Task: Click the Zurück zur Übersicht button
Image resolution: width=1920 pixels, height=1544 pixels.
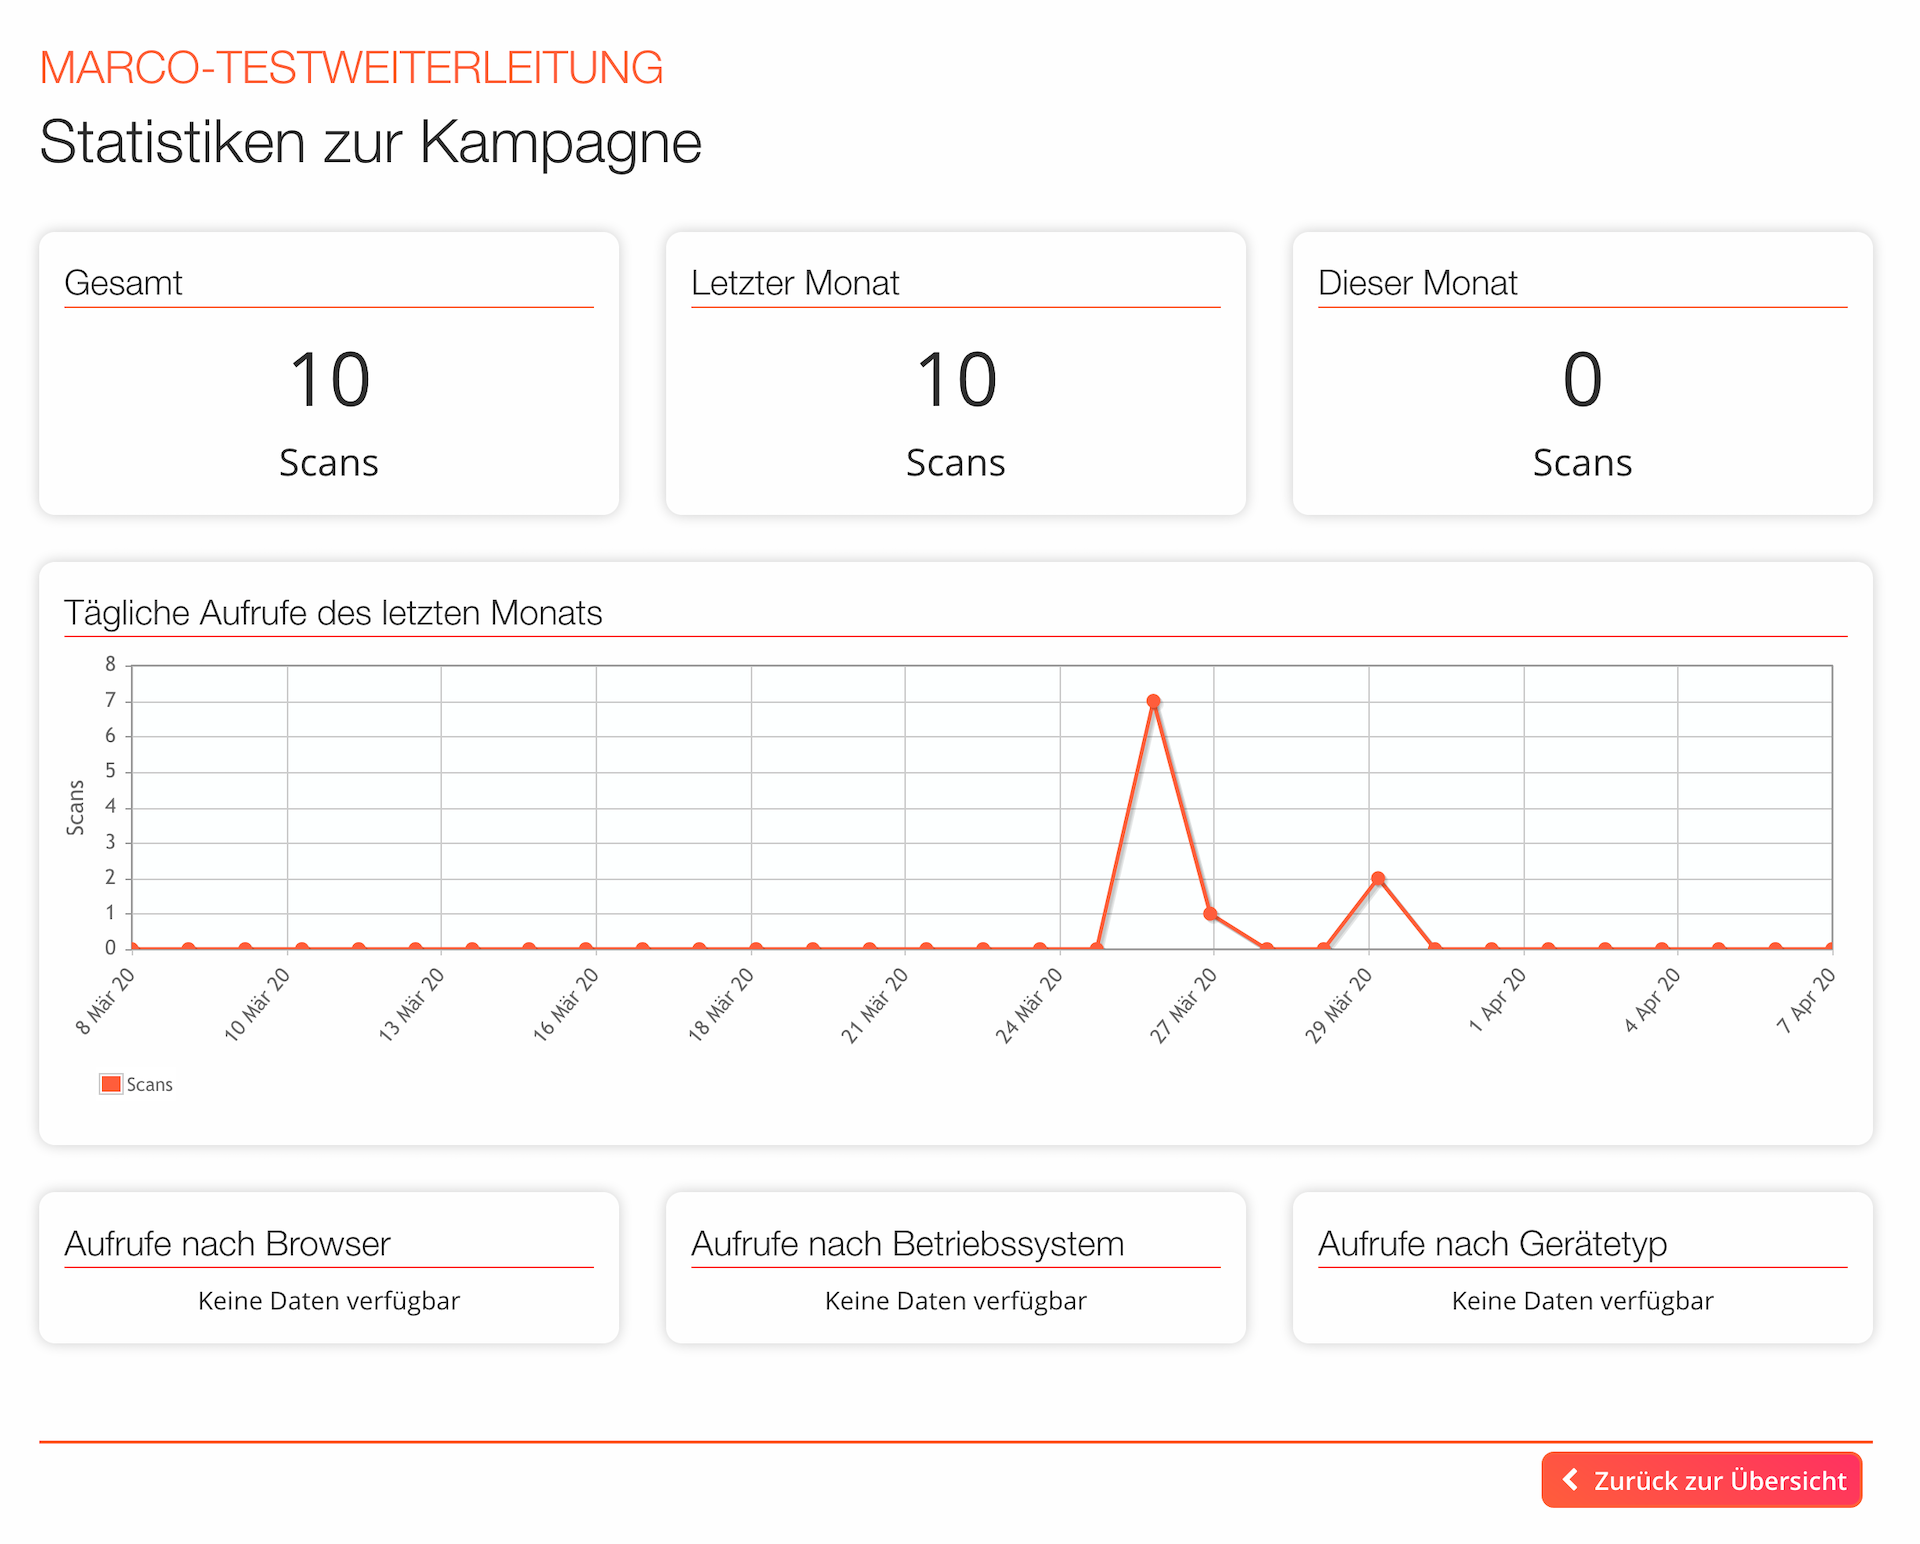Action: [1701, 1479]
